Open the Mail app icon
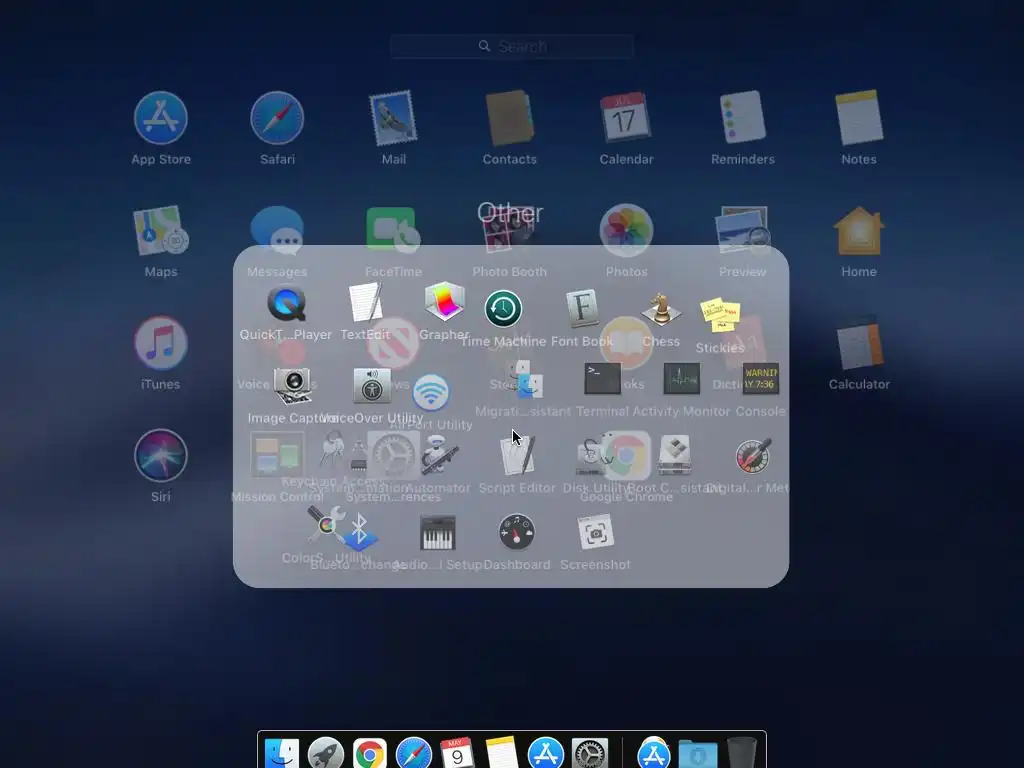 click(x=393, y=118)
